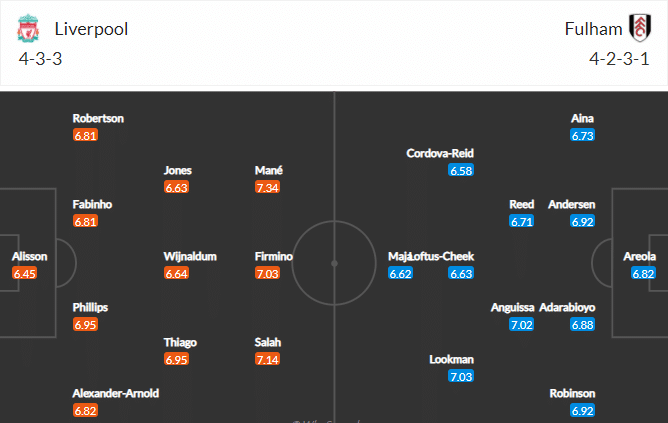Select Lookman's 7.03 rating badge
This screenshot has width=668, height=423.
coord(461,377)
